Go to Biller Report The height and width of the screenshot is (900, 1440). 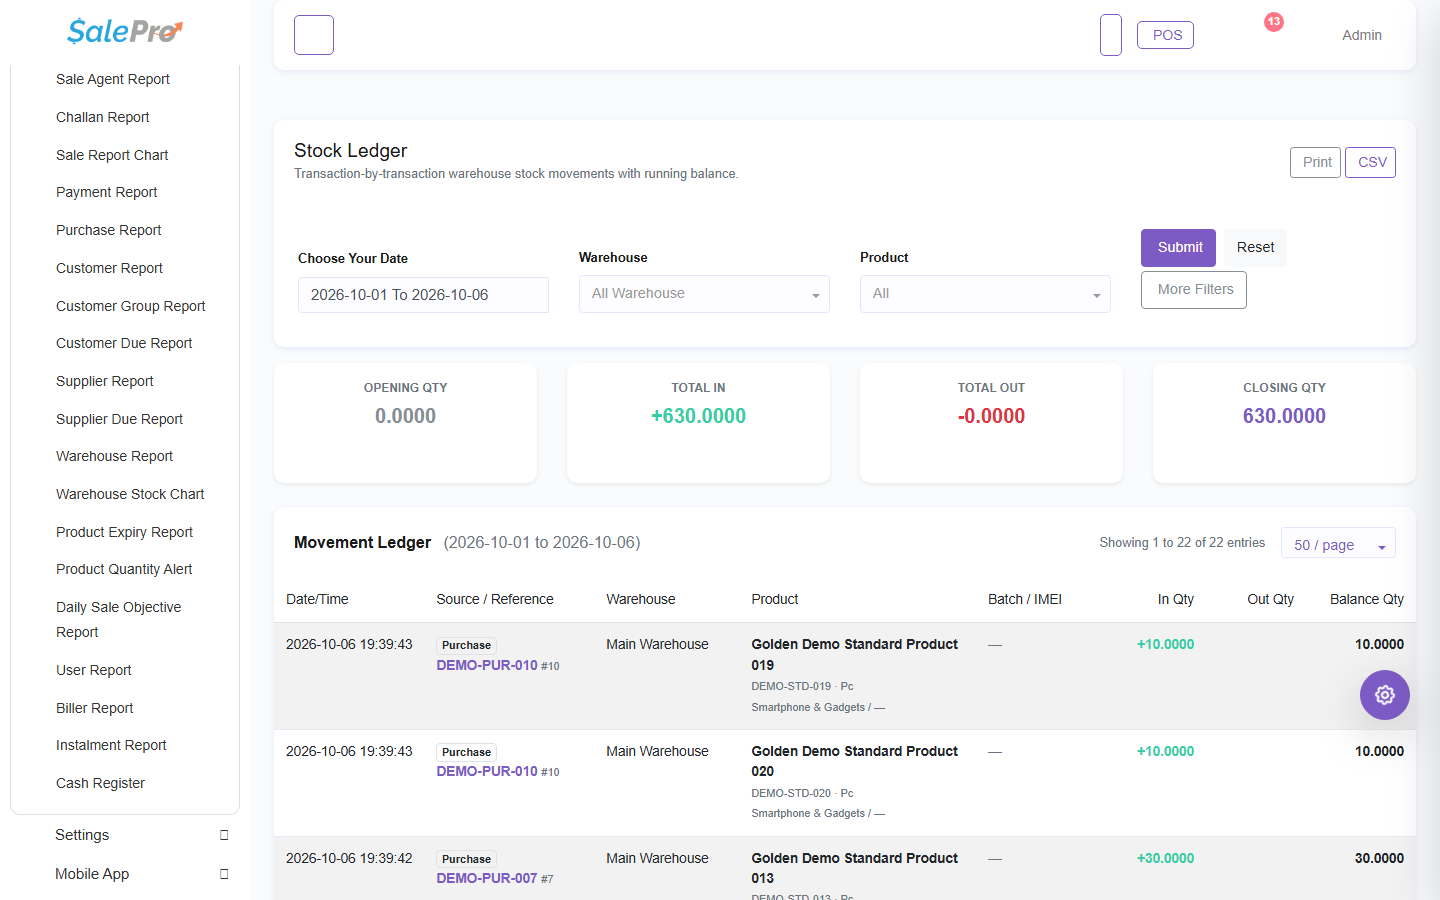click(95, 708)
